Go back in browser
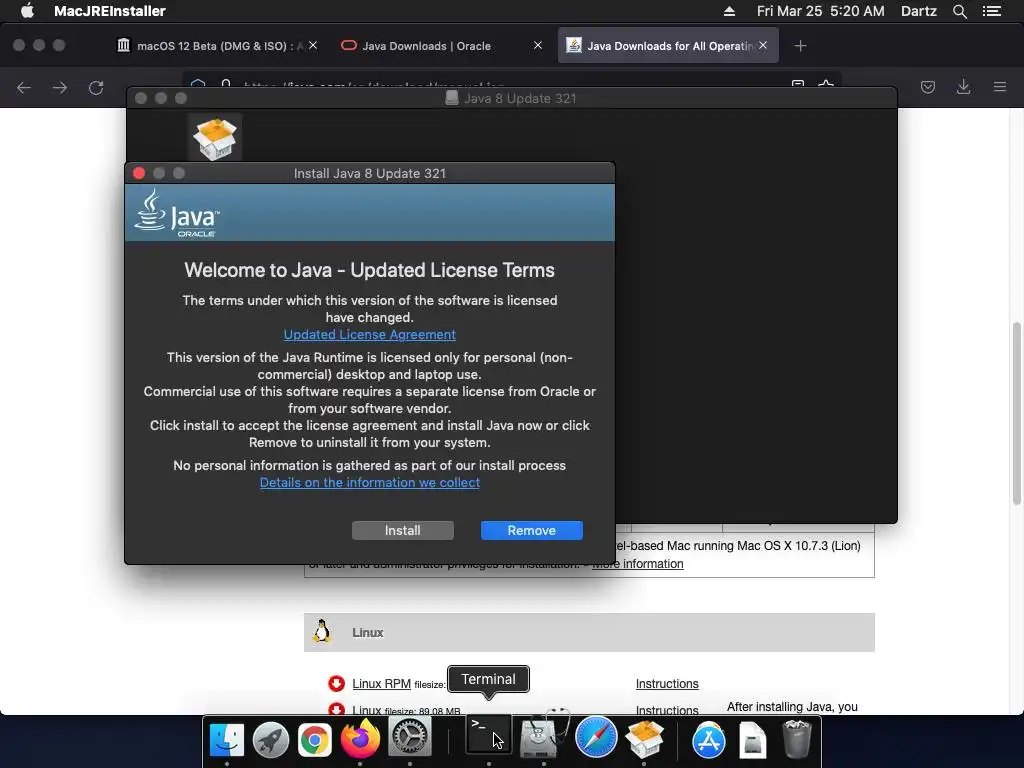 (x=24, y=88)
